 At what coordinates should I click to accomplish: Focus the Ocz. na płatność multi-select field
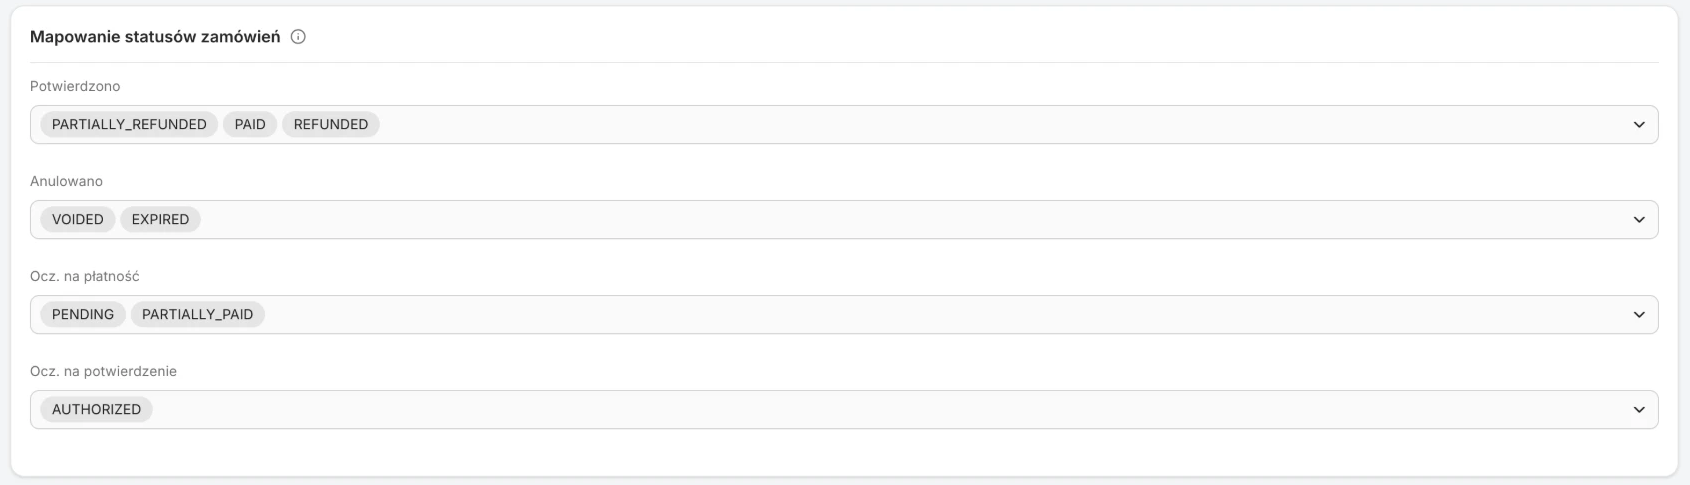(x=844, y=315)
